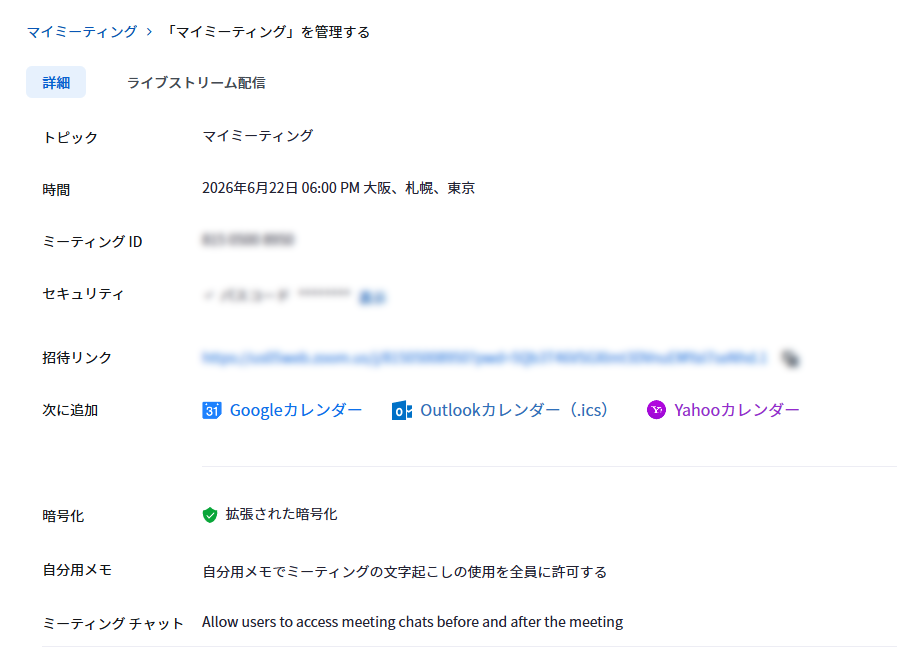Add meeting via Googleカレンダー link text
This screenshot has height=648, width=897.
[296, 410]
